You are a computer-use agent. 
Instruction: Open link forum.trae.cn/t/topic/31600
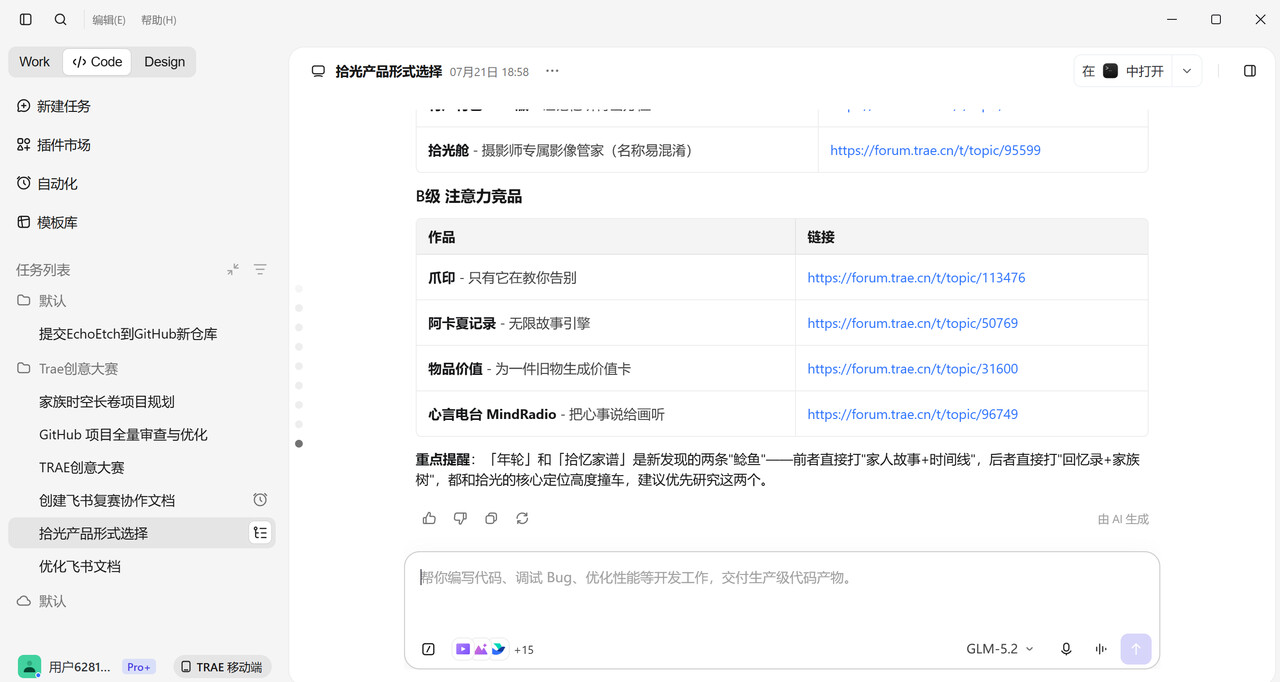point(913,369)
